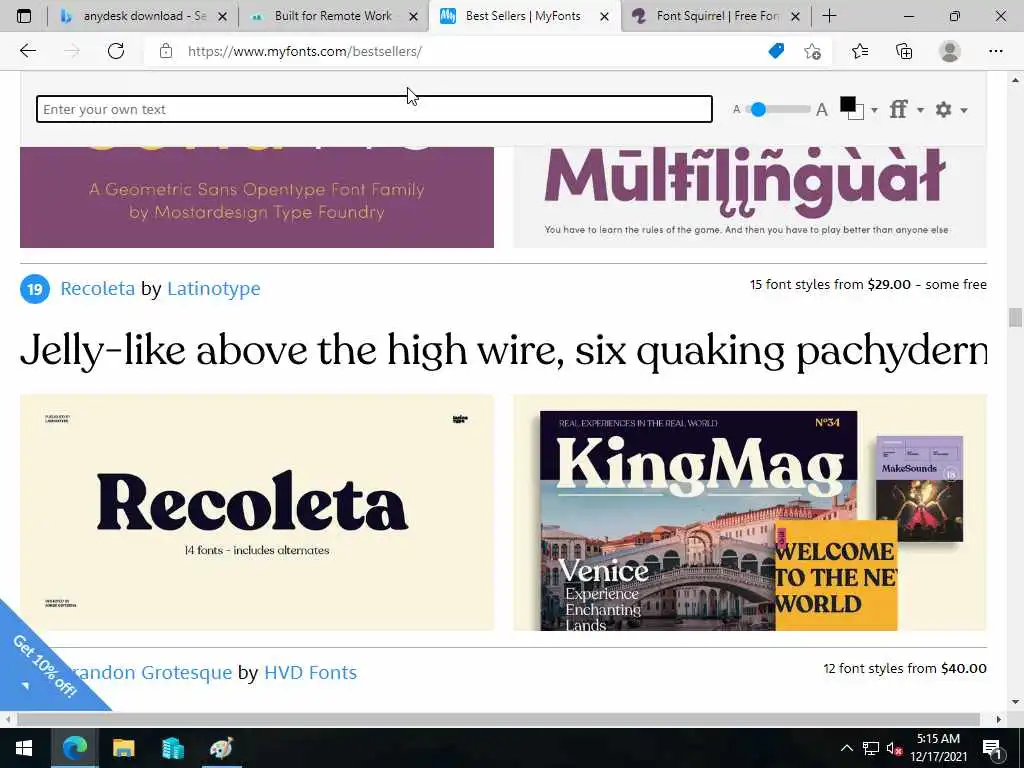Open the Recoleta font link
The height and width of the screenshot is (768, 1024).
(97, 288)
